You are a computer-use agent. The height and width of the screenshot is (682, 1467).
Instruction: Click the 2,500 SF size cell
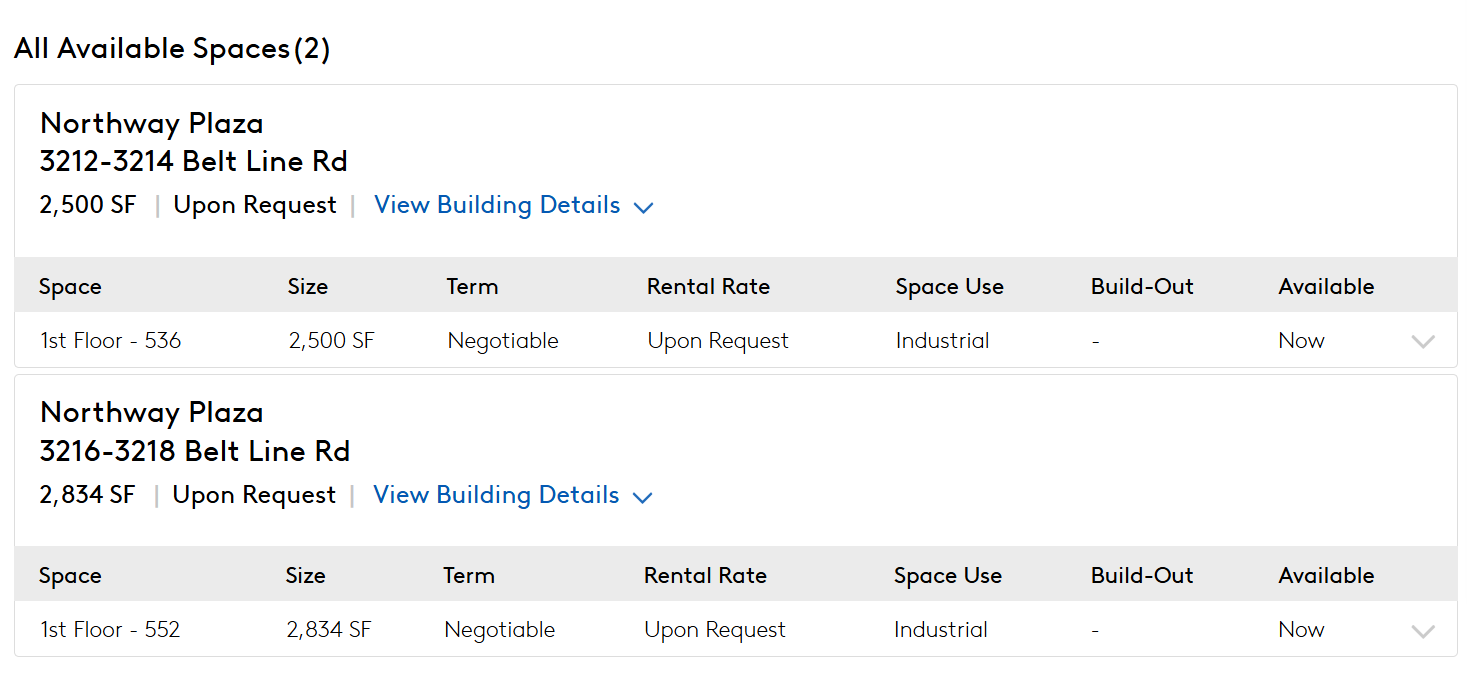click(331, 340)
